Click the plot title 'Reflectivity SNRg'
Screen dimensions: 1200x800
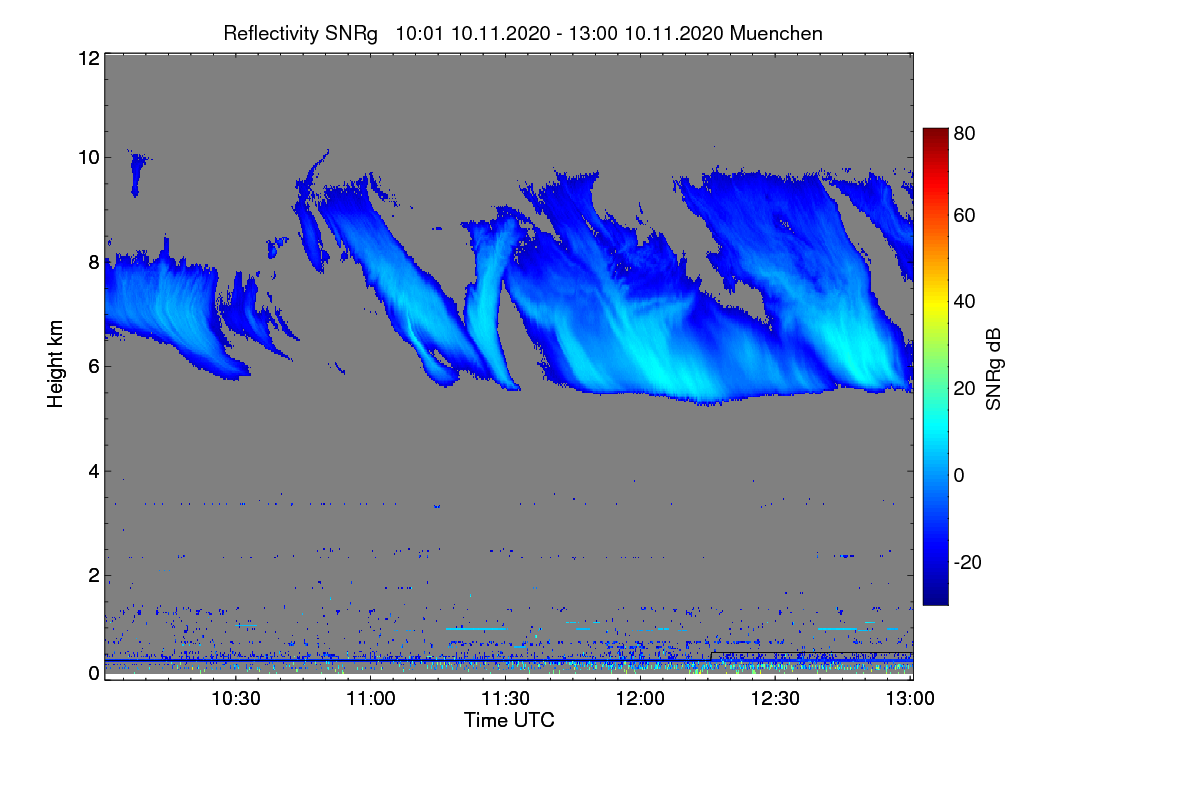tap(300, 33)
